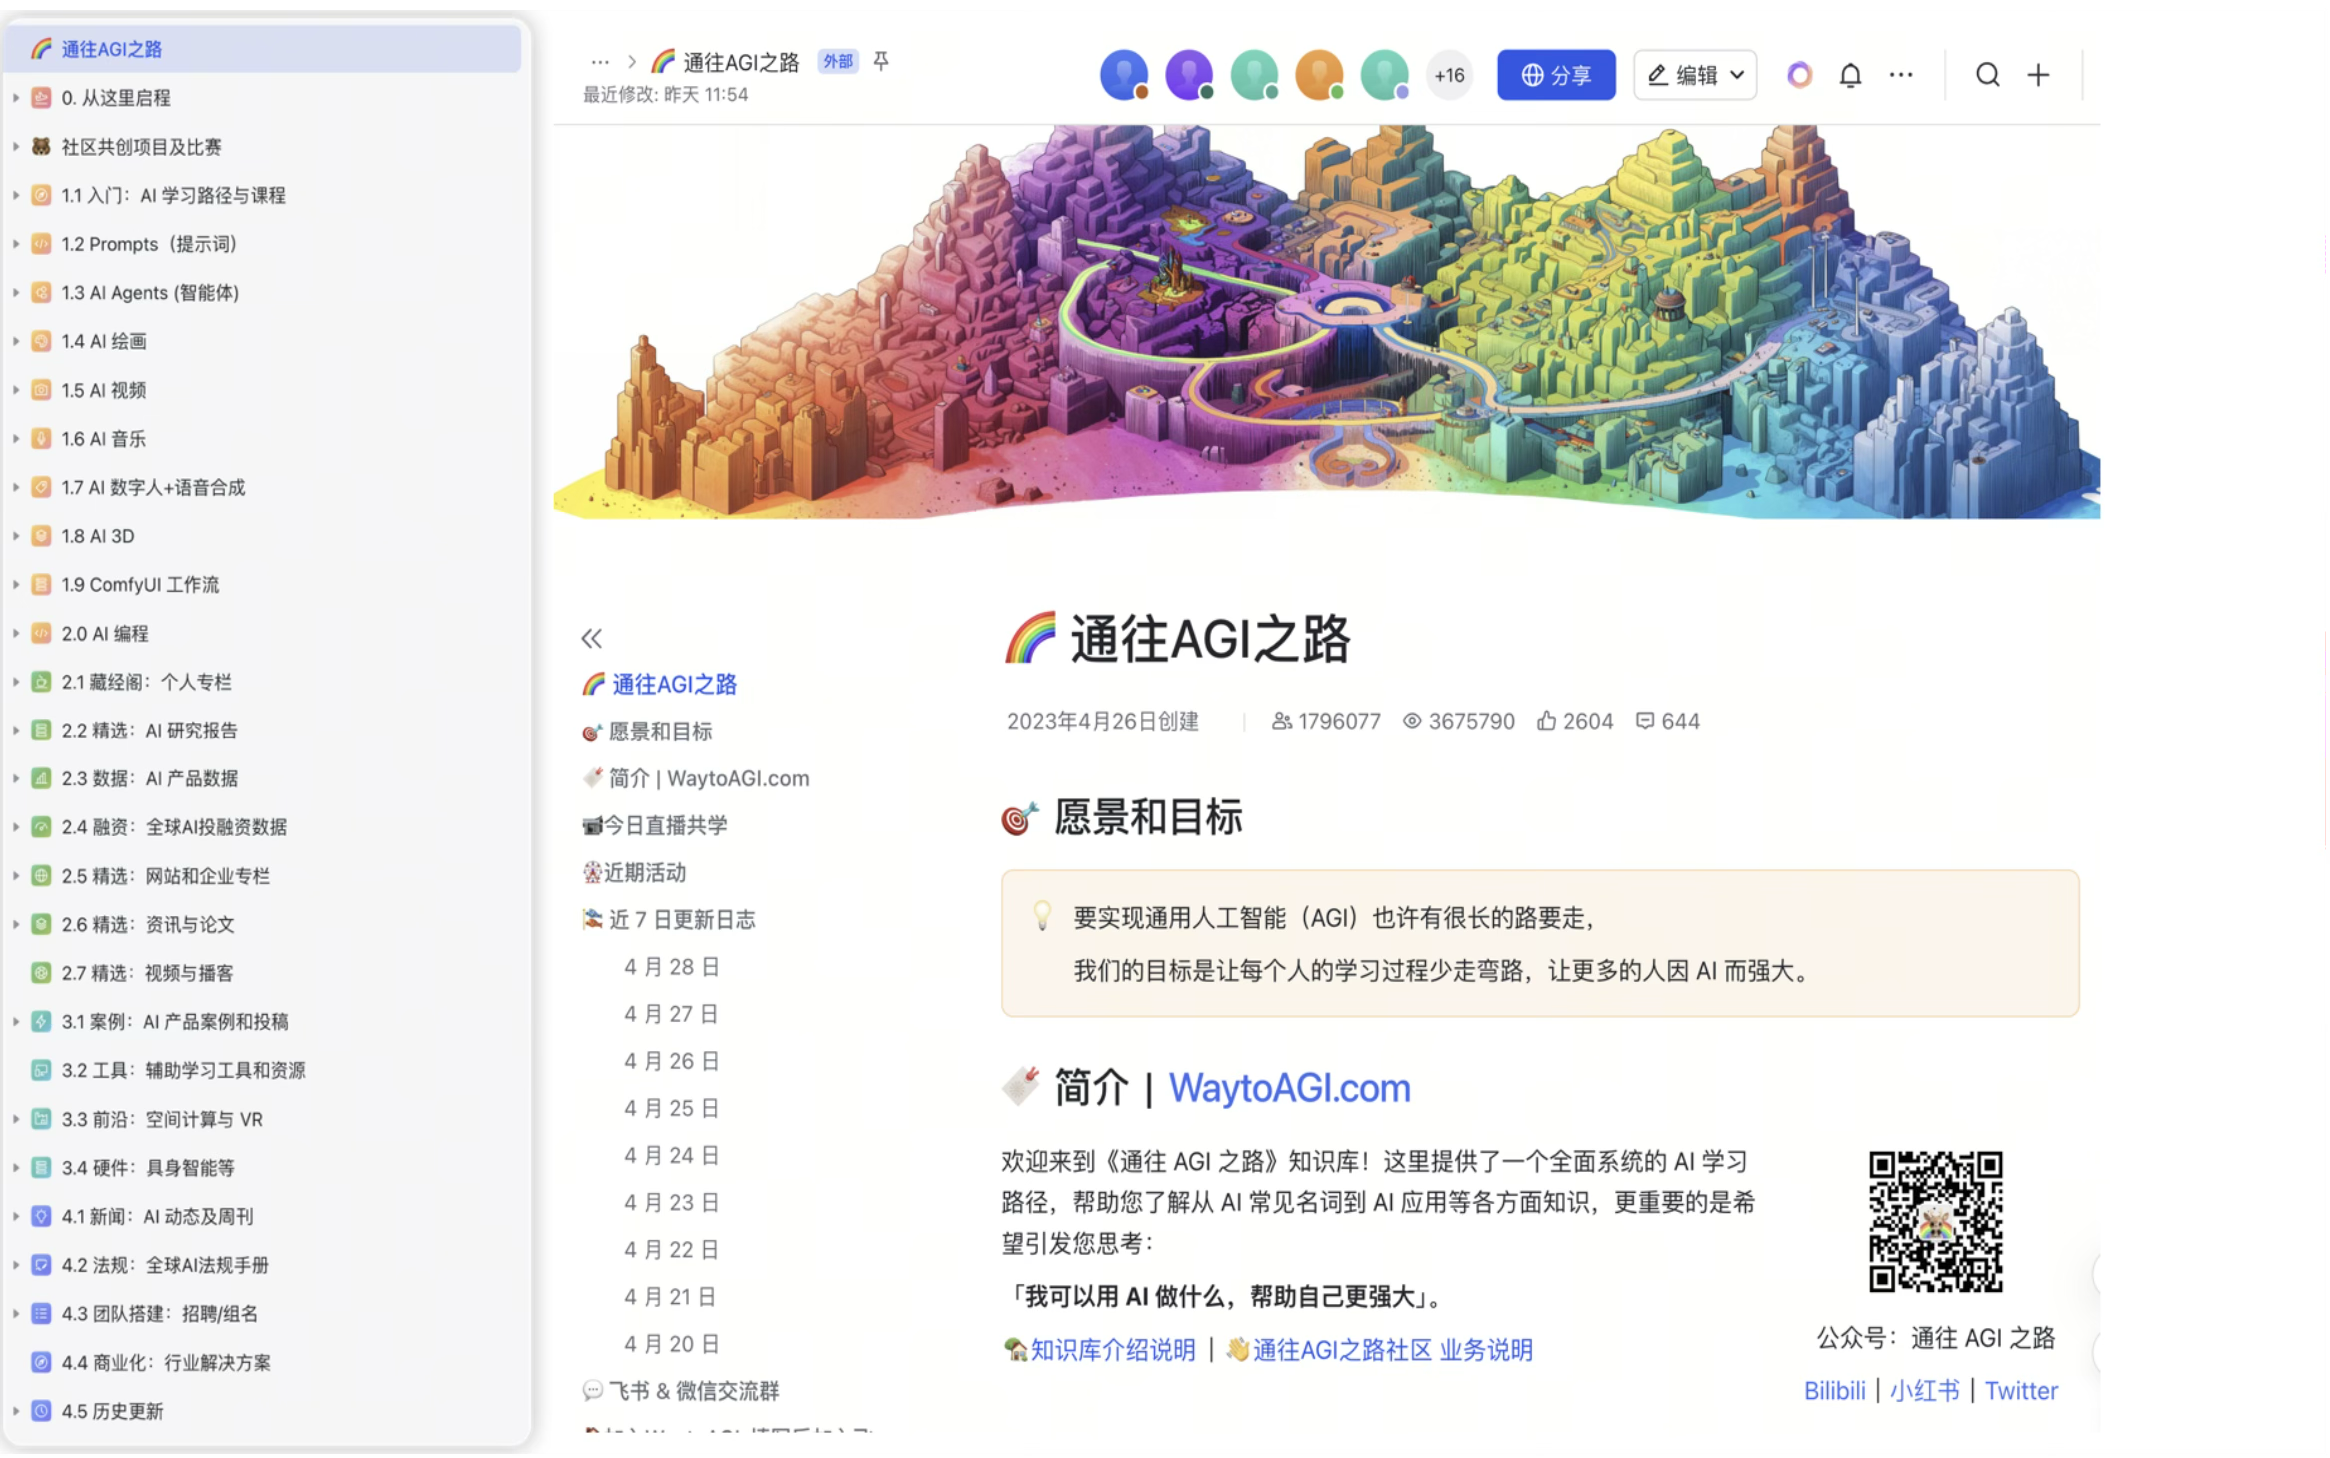Expand the 2.0 AI 编程 node arrow
Image resolution: width=2330 pixels, height=1458 pixels.
point(16,633)
